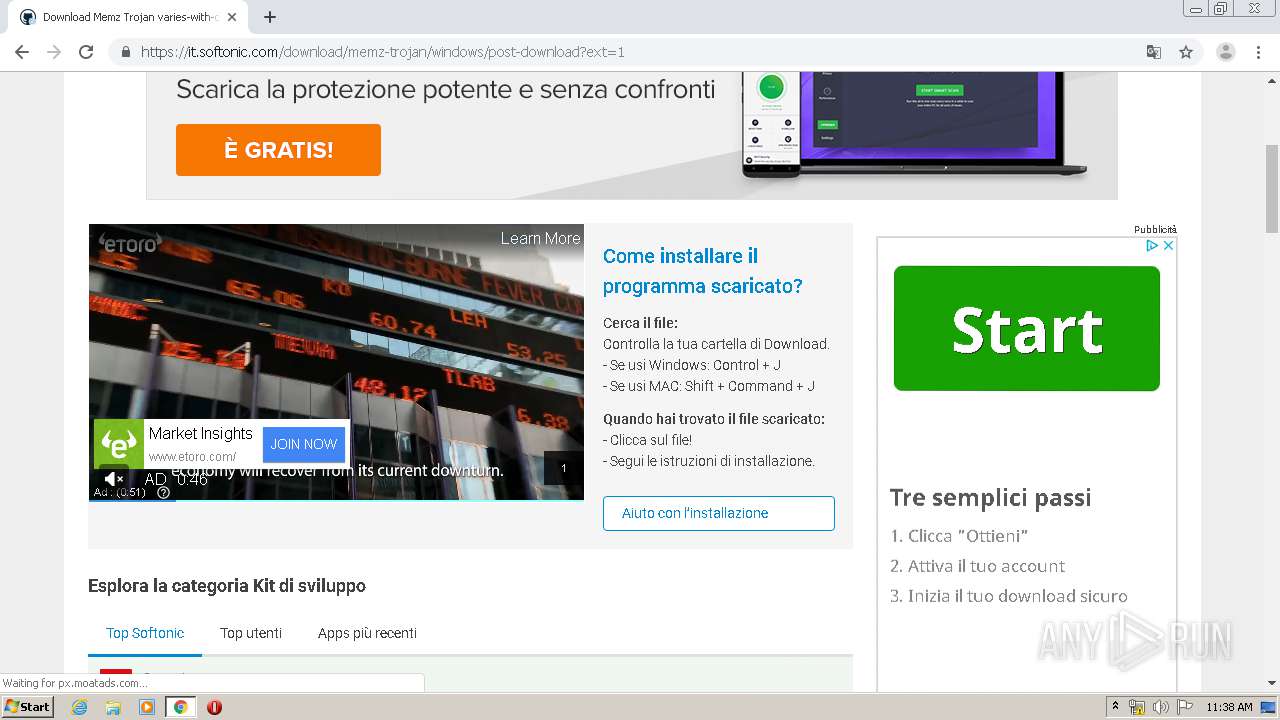Click the green Start ad button

click(1026, 328)
